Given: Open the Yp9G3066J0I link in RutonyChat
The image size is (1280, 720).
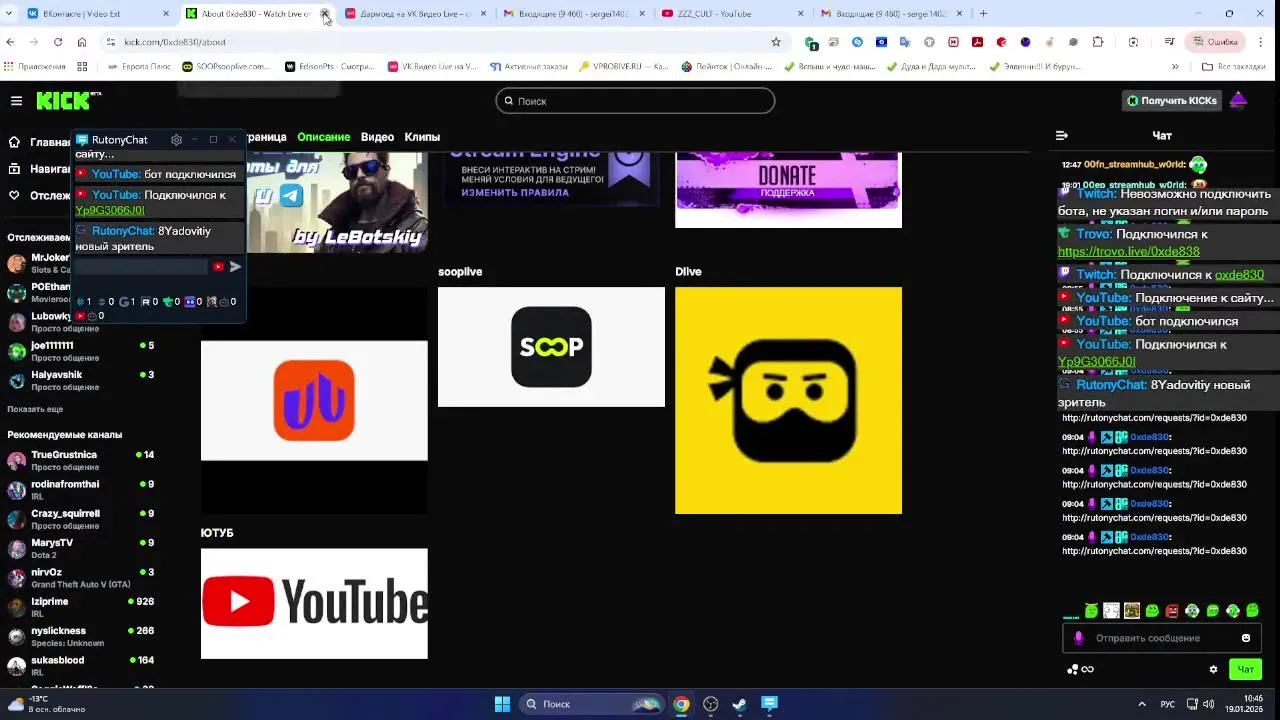Looking at the screenshot, I should click(x=110, y=211).
